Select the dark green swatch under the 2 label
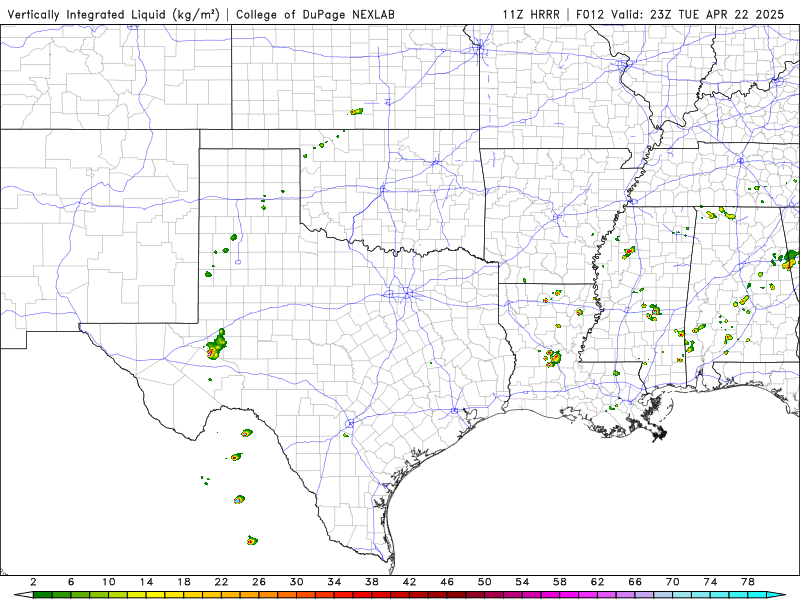 coord(42,595)
